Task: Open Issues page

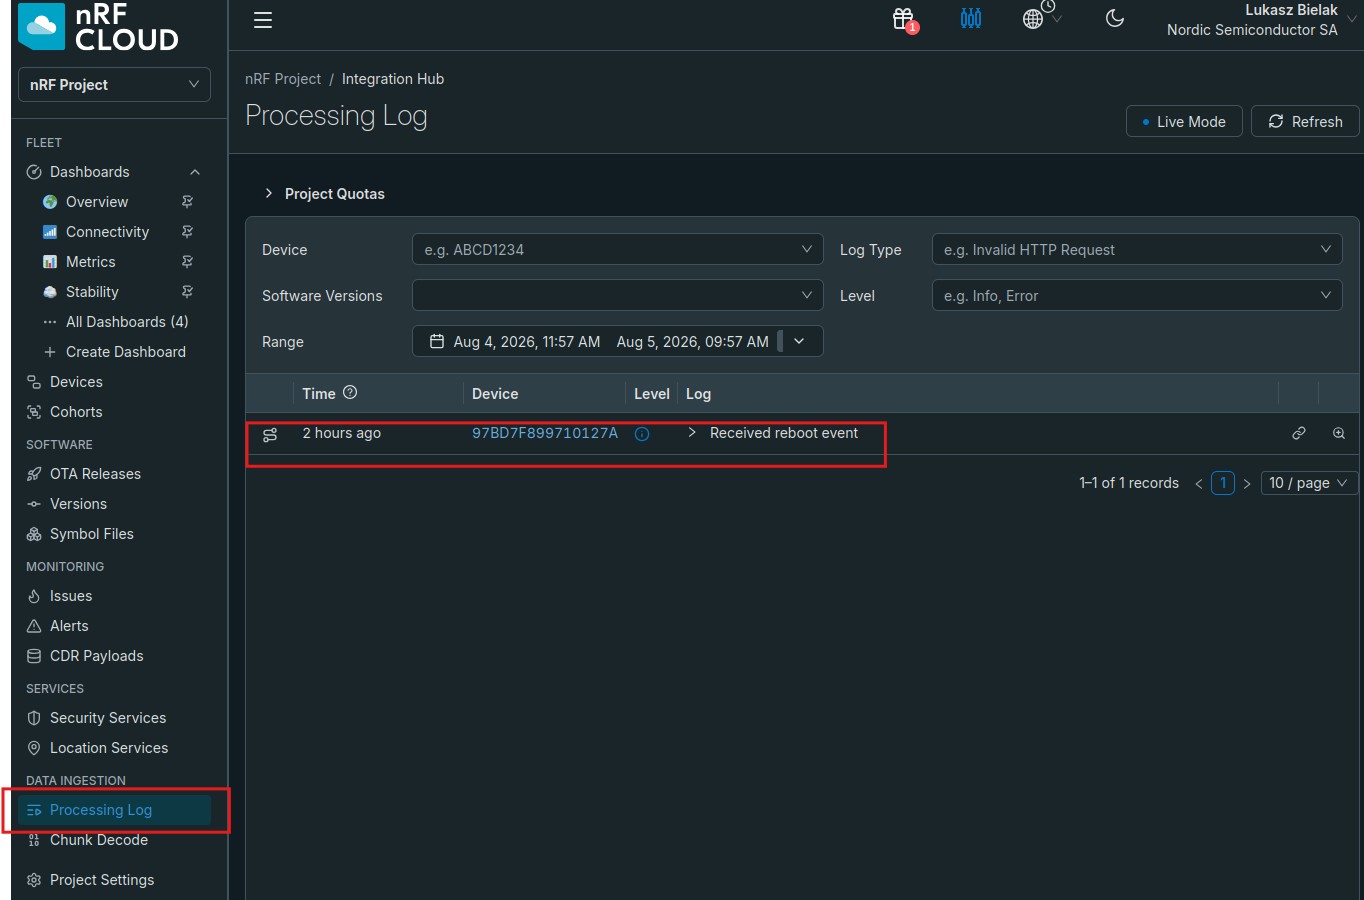Action: point(70,596)
